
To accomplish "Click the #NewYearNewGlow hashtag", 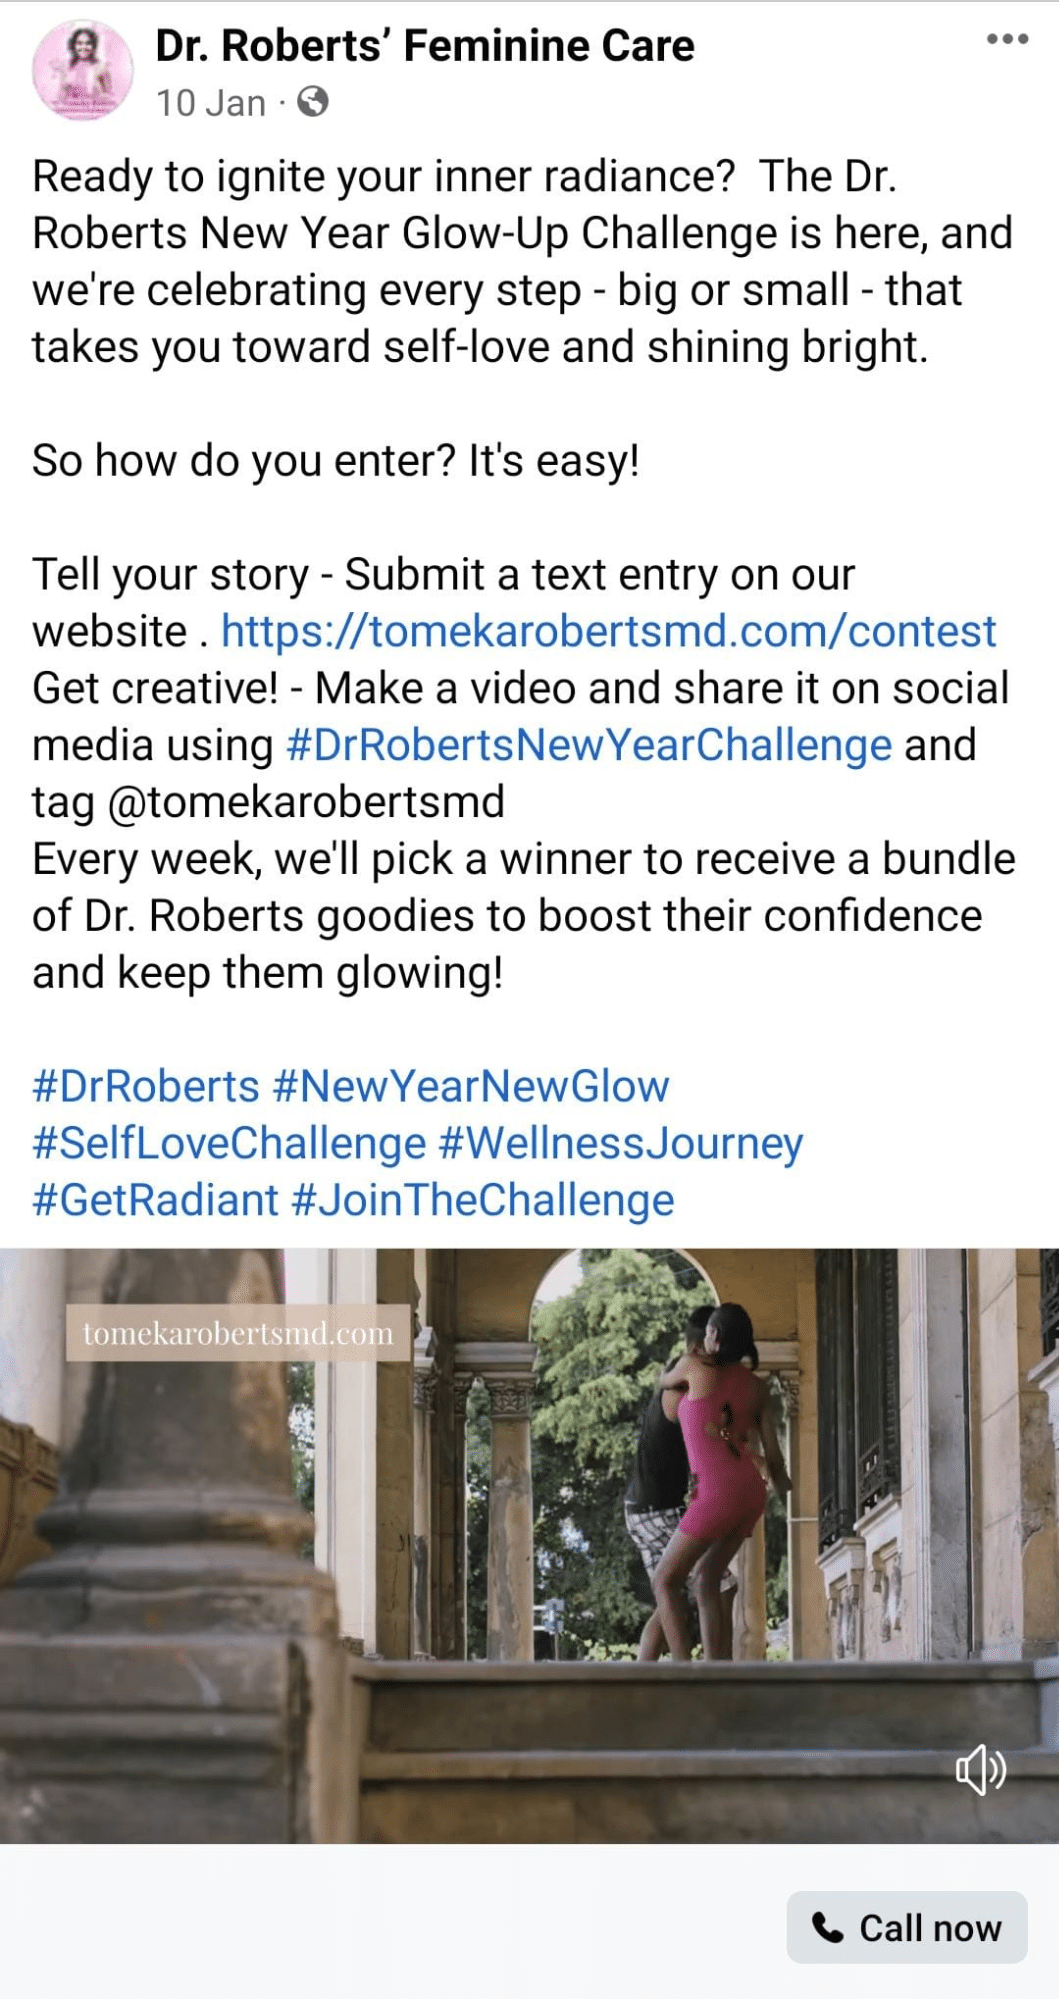I will pos(471,1086).
